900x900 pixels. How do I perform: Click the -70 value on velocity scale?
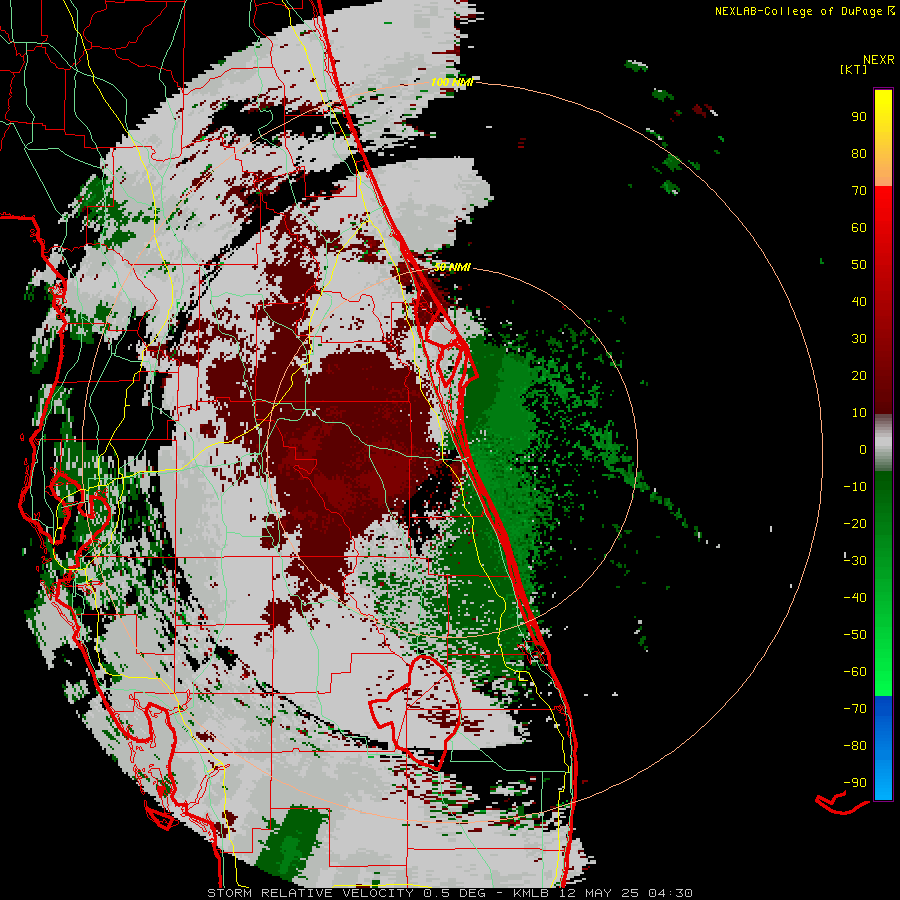pos(855,709)
